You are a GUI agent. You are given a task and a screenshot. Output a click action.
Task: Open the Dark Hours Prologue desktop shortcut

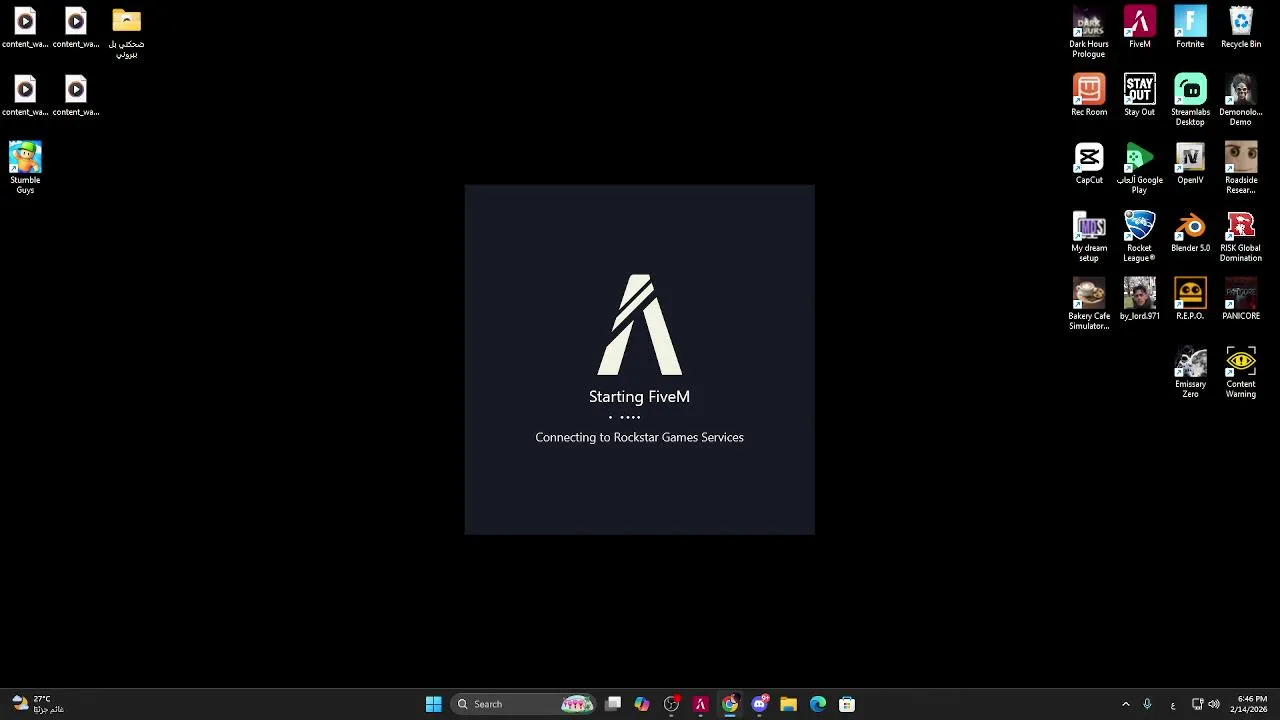point(1088,32)
